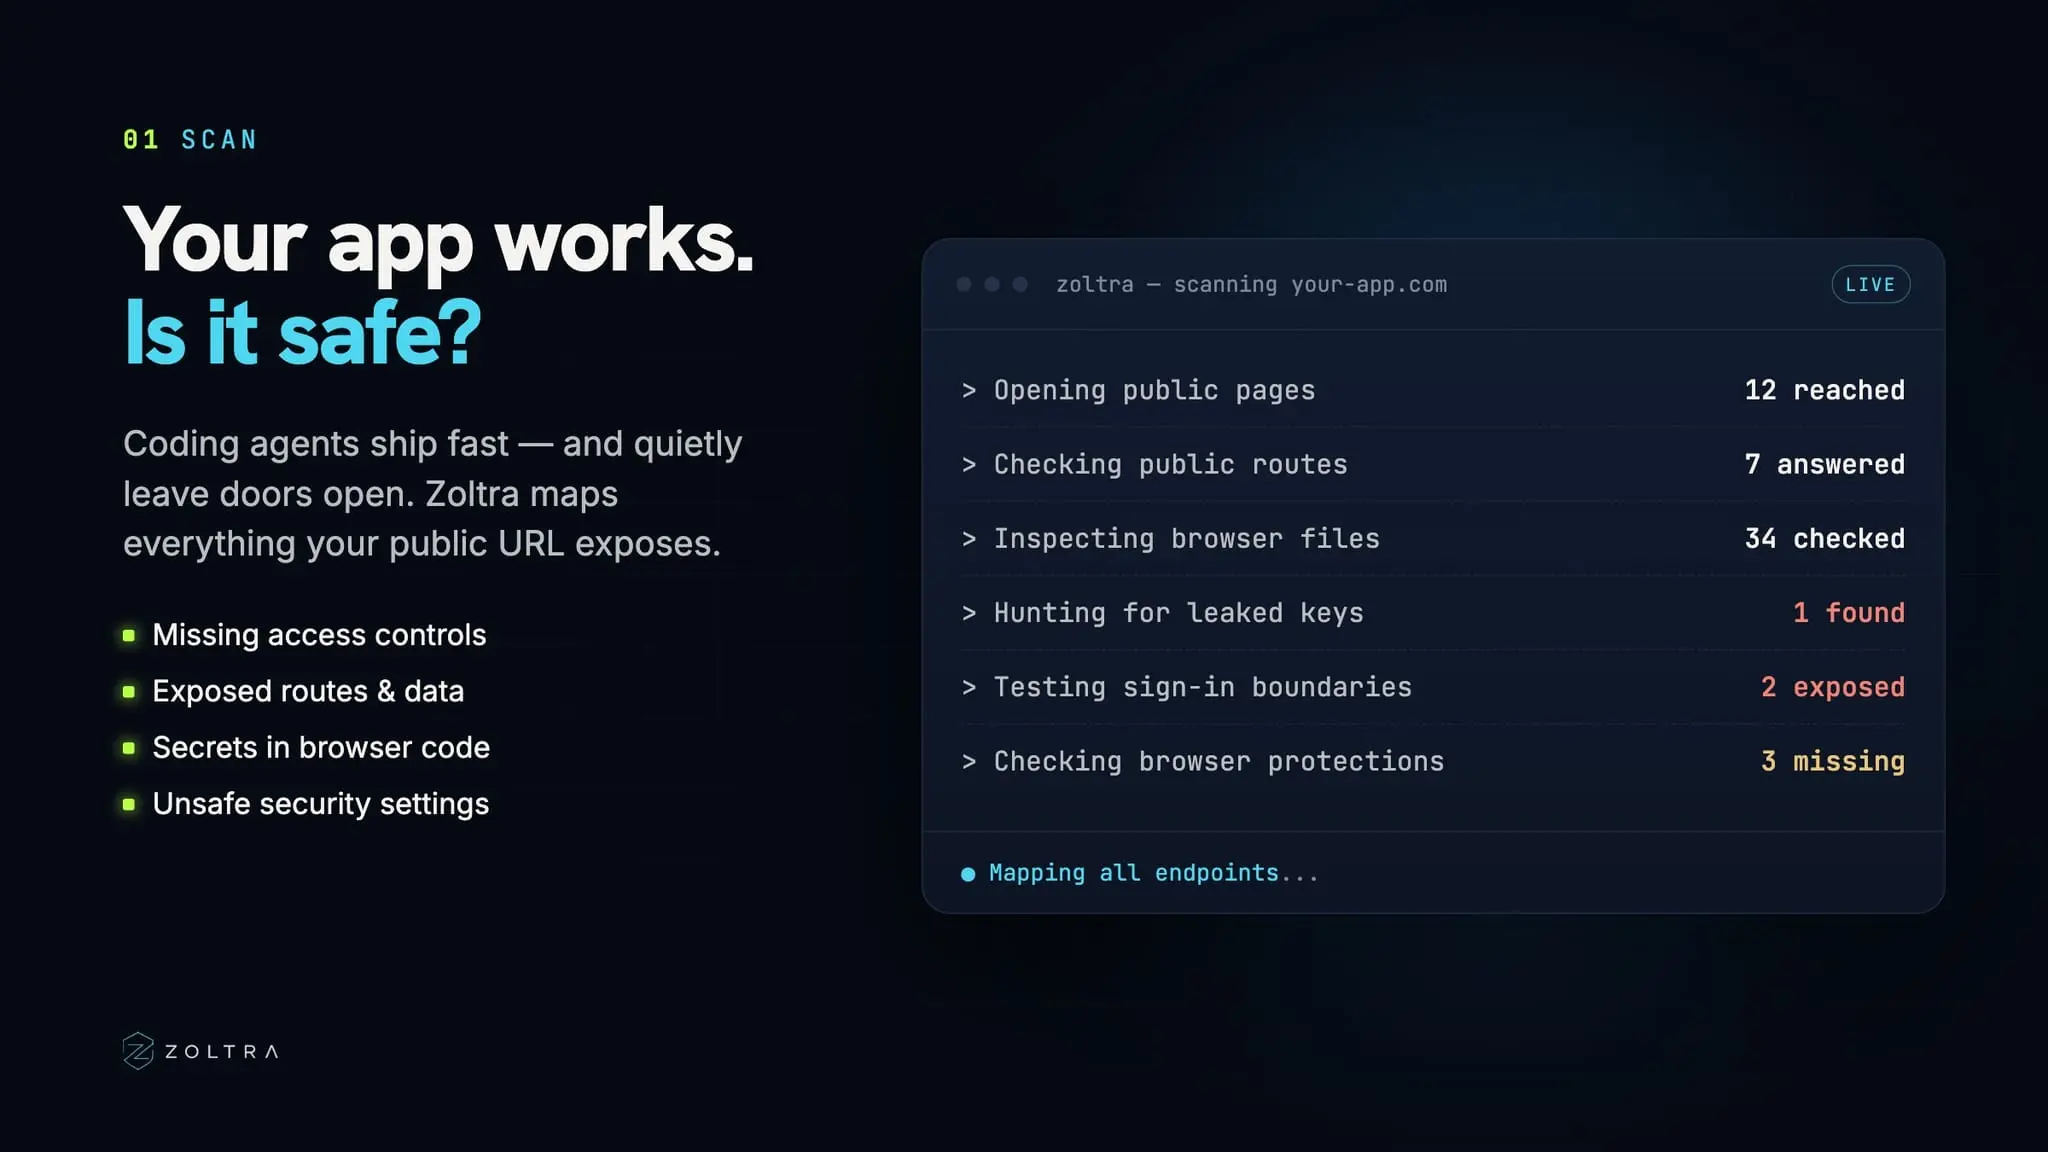Click the prompt arrow before Hunting for leaked keys
The image size is (2048, 1152).
coord(968,613)
